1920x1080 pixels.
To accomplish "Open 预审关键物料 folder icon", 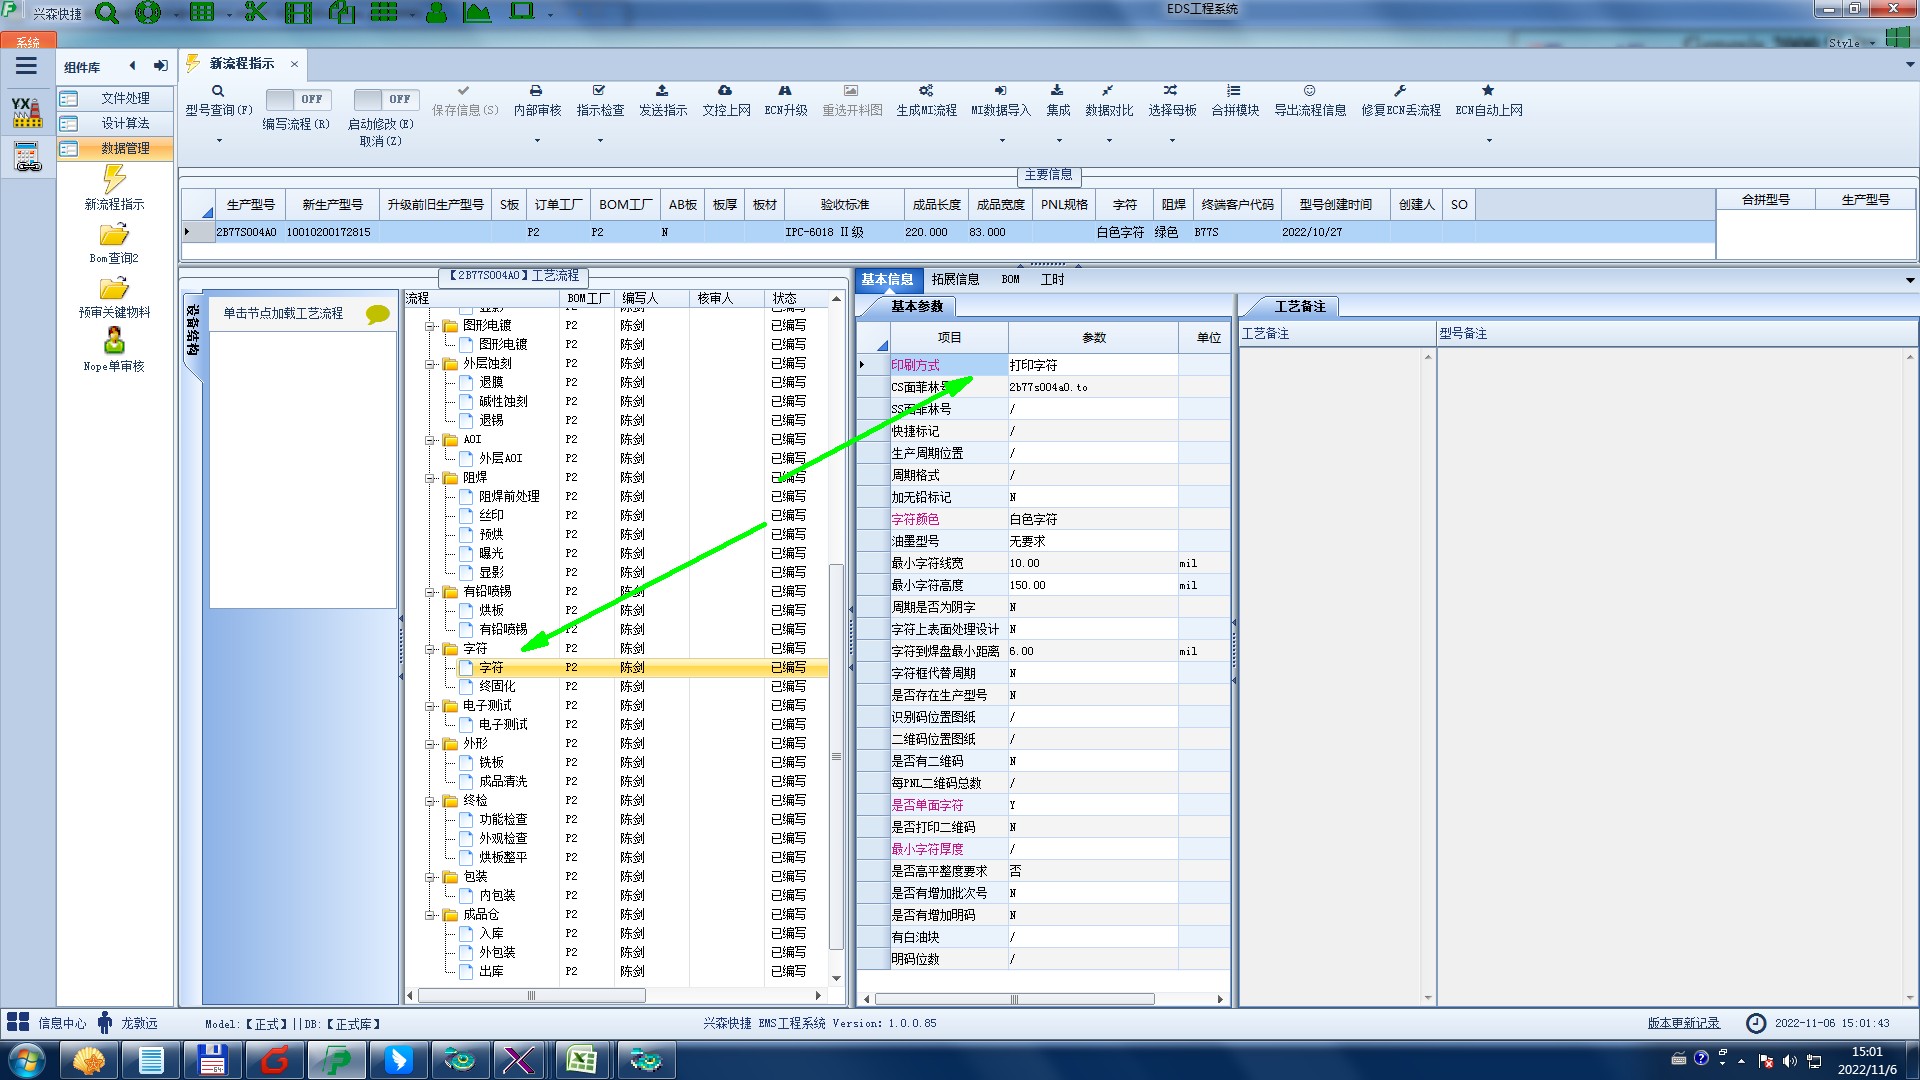I will 114,289.
